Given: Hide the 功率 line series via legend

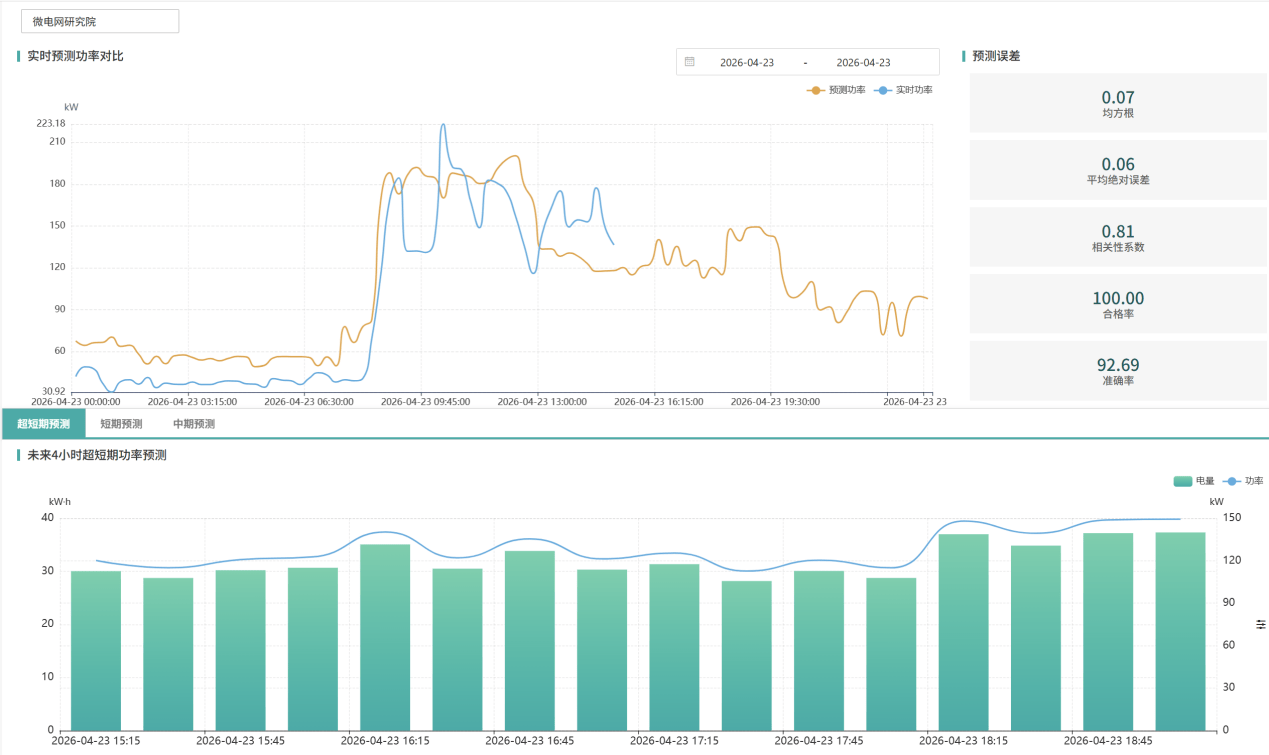Looking at the screenshot, I should pyautogui.click(x=1244, y=481).
